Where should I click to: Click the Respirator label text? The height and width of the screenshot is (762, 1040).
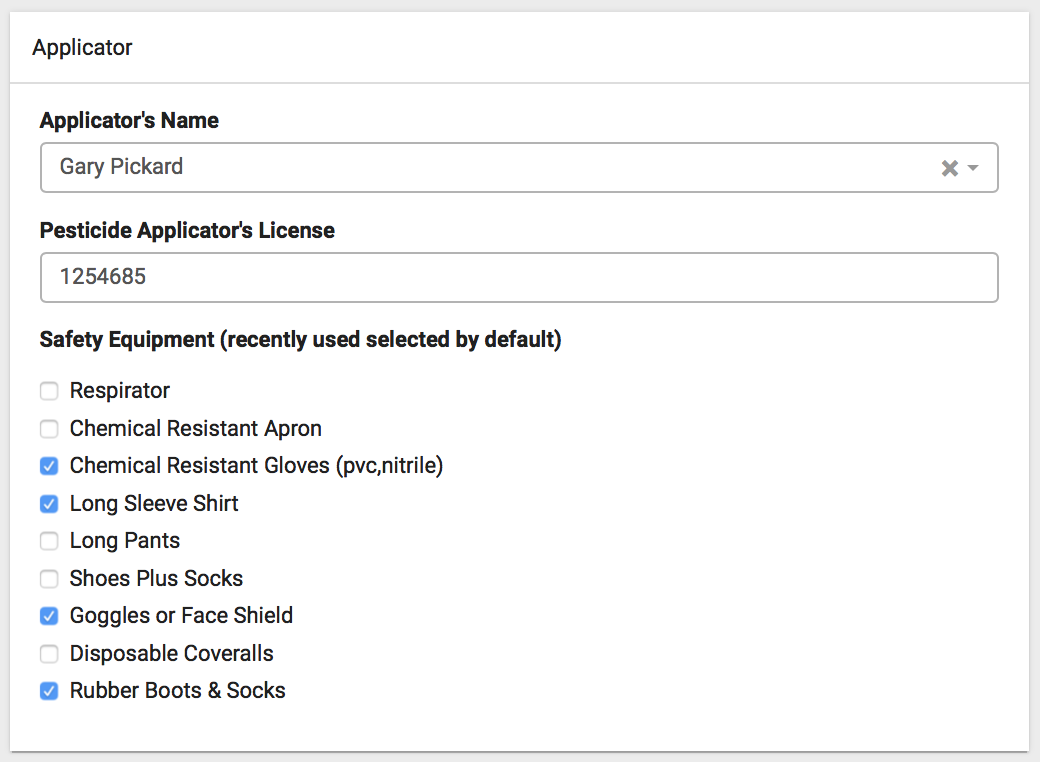(x=120, y=391)
